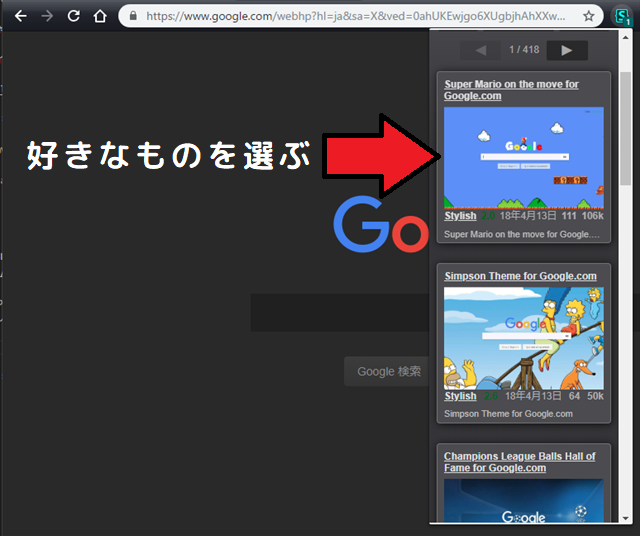Click the Stylish link under the Simpson theme
Image resolution: width=640 pixels, height=536 pixels.
pyautogui.click(x=460, y=396)
